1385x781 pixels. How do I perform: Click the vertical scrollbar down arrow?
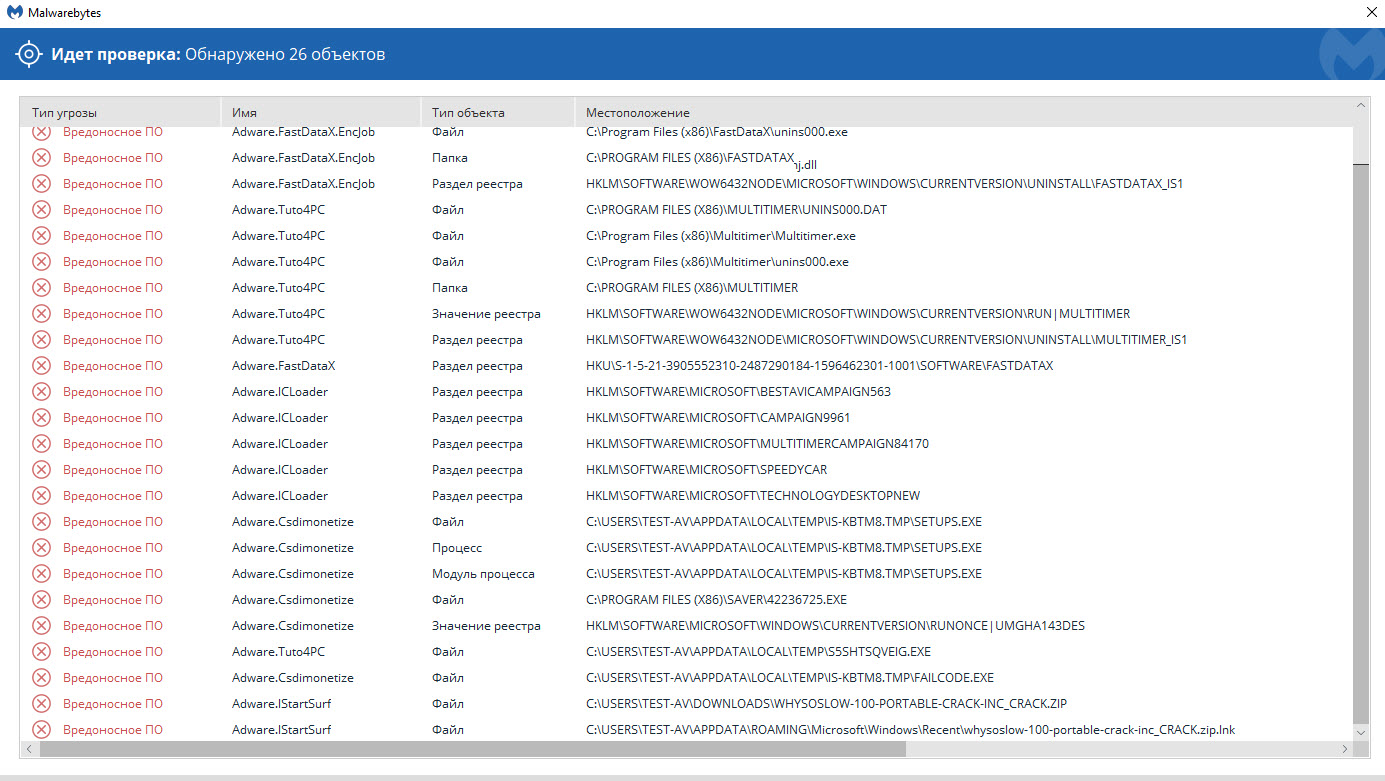pos(1361,733)
